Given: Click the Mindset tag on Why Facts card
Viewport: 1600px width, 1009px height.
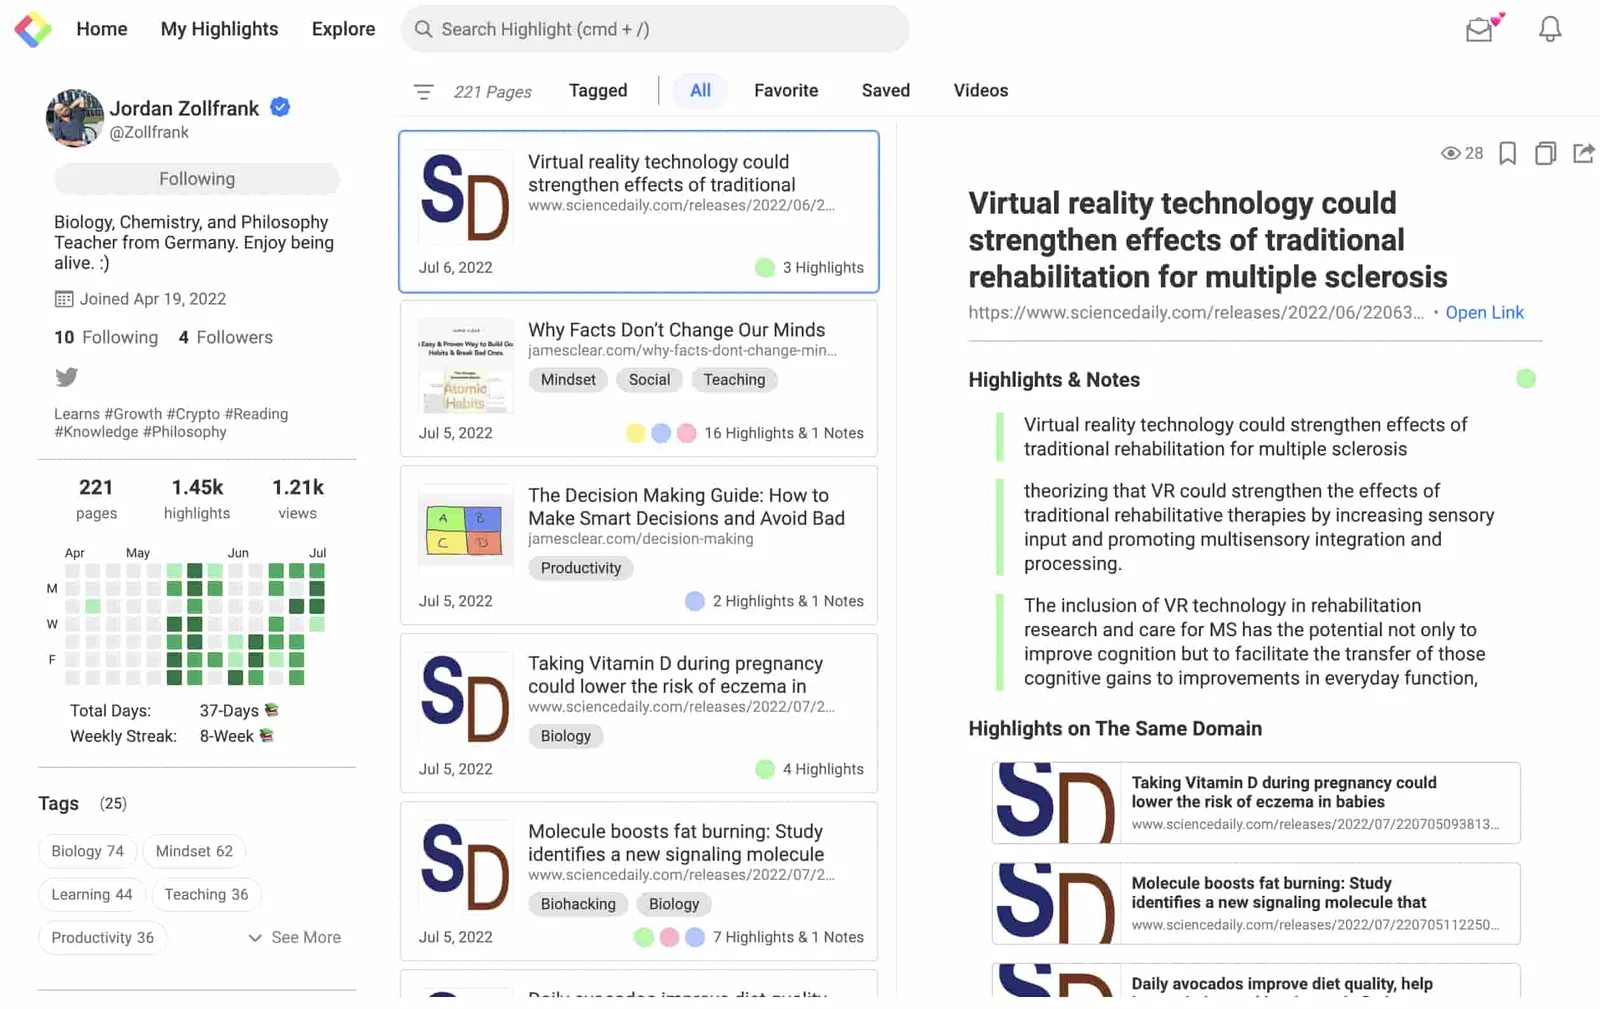Looking at the screenshot, I should 568,380.
